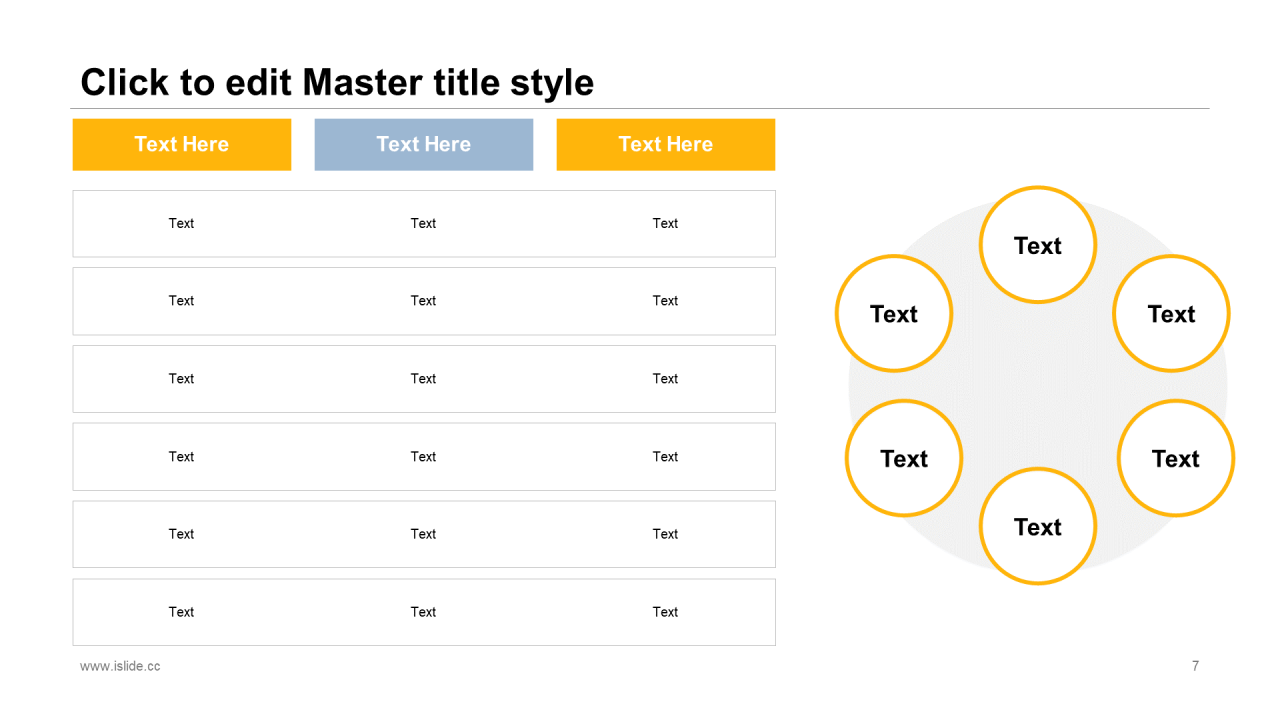Pick the lower-right circle of the ring diagram
The image size is (1280, 720).
[1175, 458]
